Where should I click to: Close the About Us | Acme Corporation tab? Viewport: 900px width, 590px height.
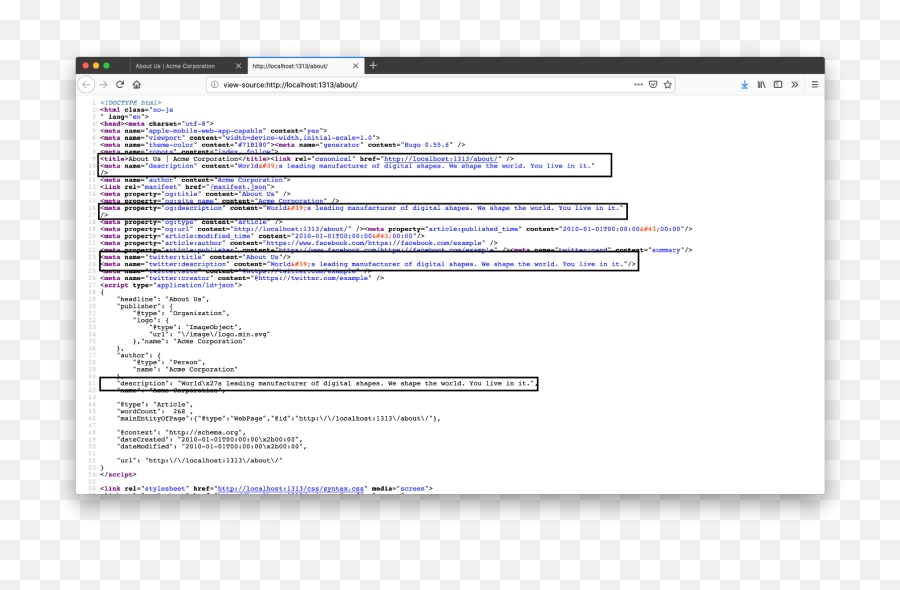[238, 66]
